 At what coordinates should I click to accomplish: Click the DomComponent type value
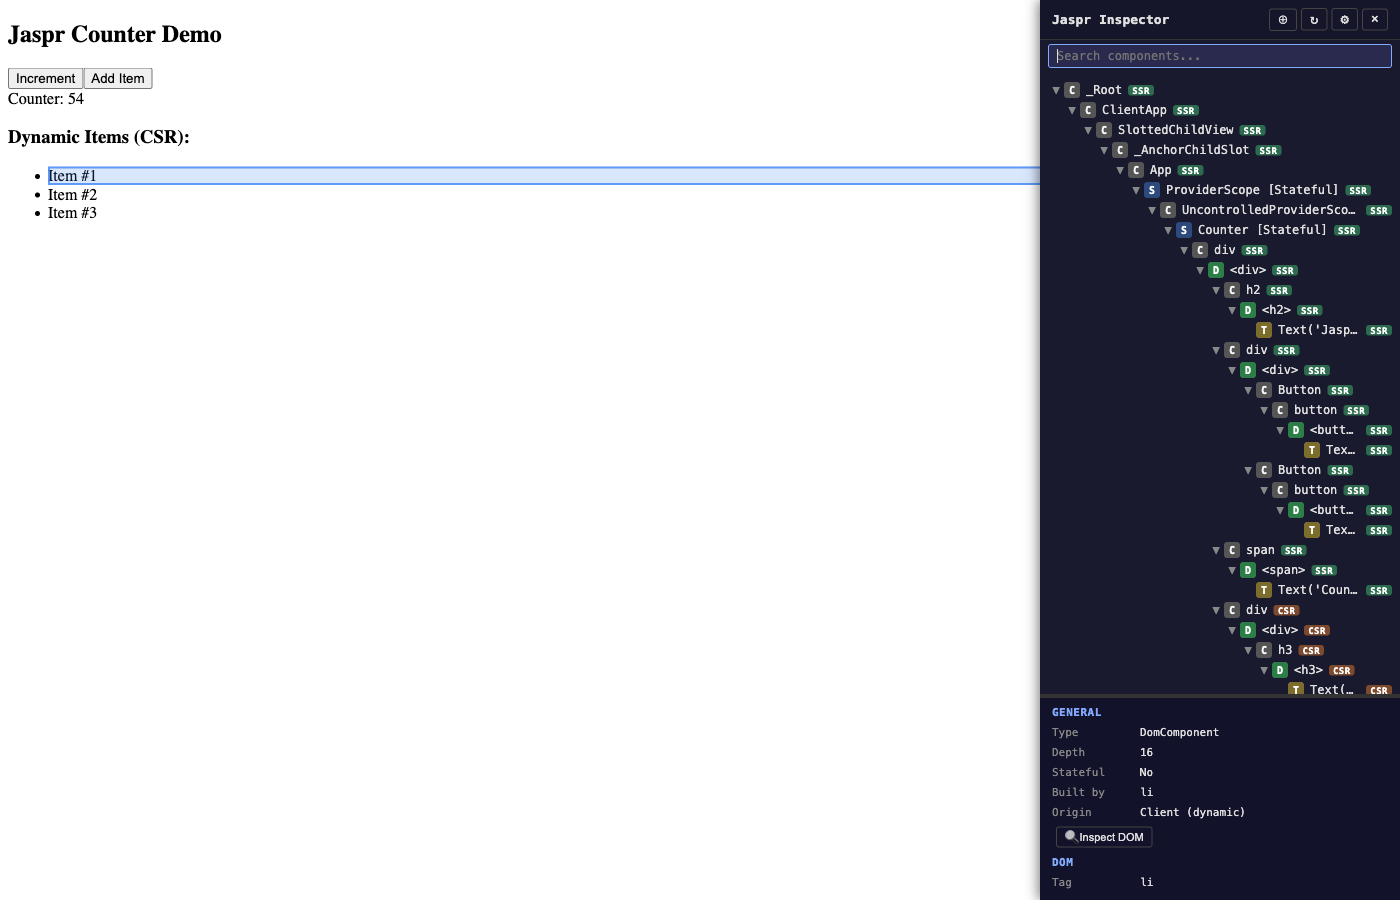(1179, 732)
